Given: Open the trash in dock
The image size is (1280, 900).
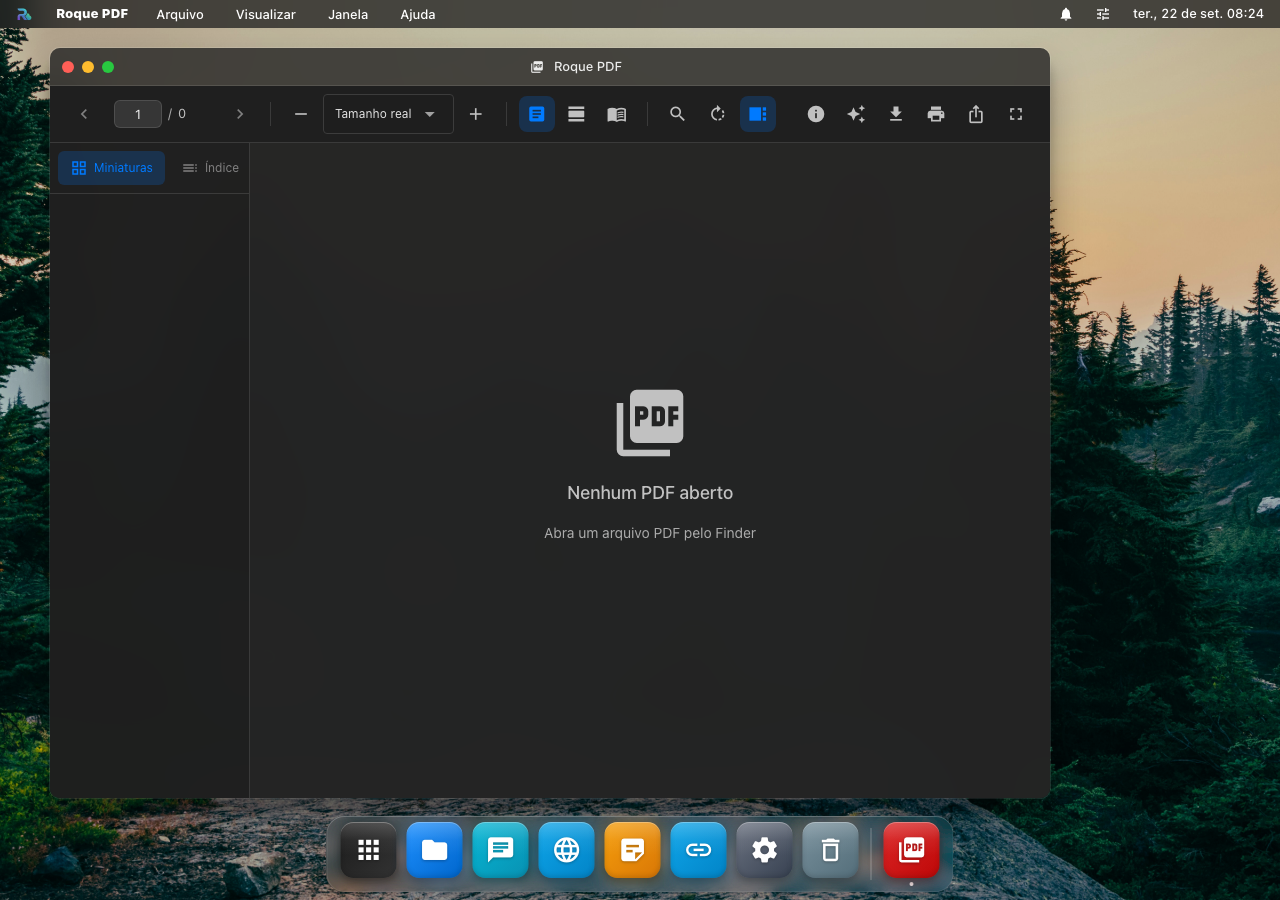Looking at the screenshot, I should [831, 850].
